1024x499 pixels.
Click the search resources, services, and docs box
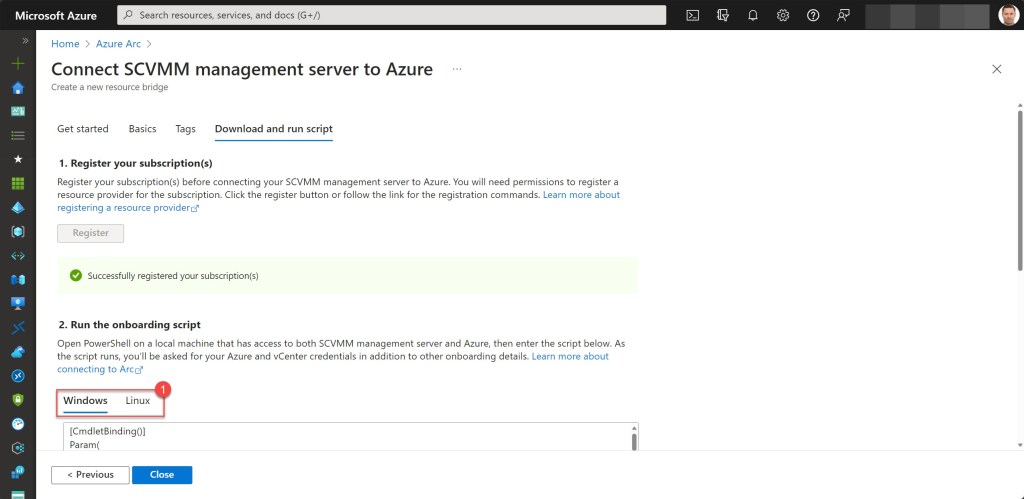click(x=392, y=15)
